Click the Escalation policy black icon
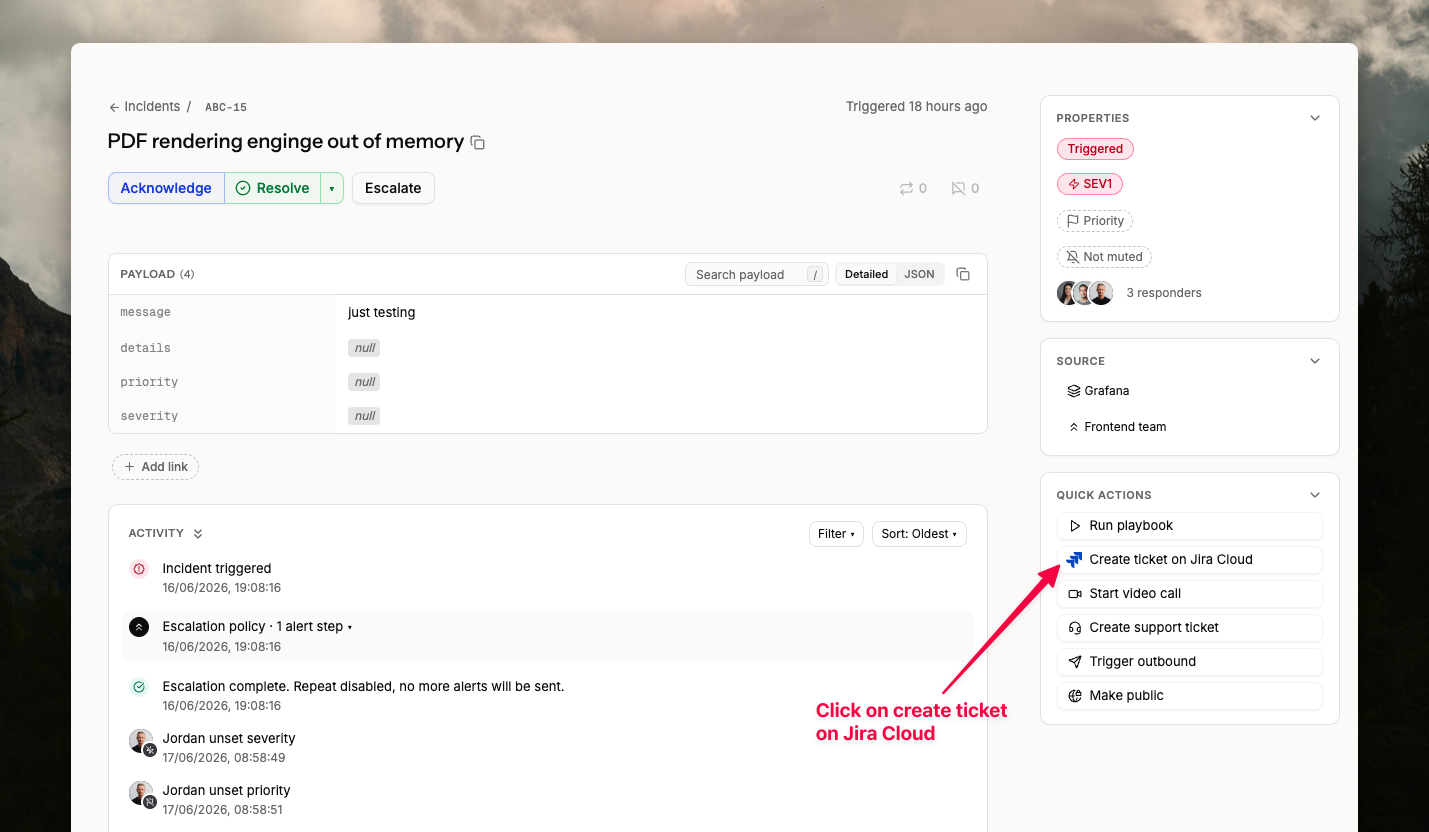The height and width of the screenshot is (832, 1429). tap(139, 627)
